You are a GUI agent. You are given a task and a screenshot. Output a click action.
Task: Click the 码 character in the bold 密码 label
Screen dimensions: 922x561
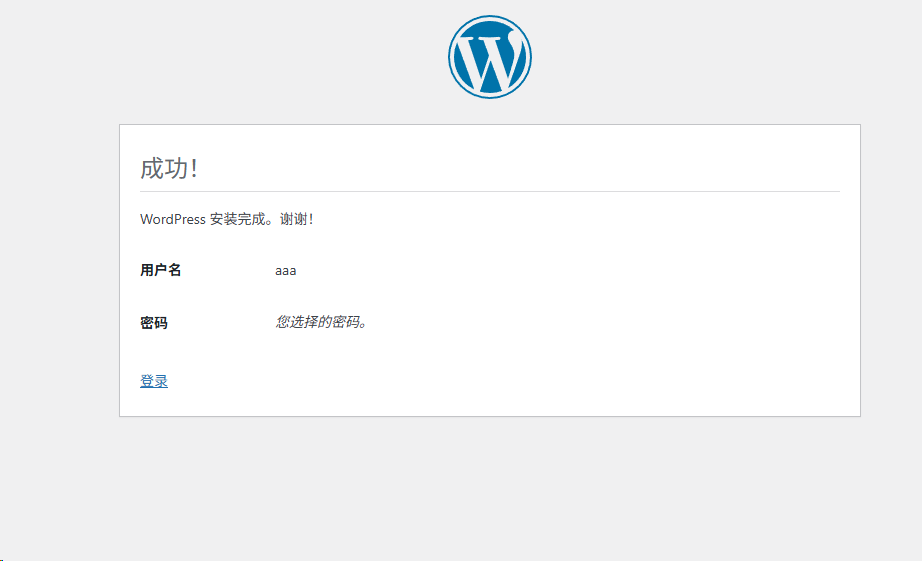(160, 323)
